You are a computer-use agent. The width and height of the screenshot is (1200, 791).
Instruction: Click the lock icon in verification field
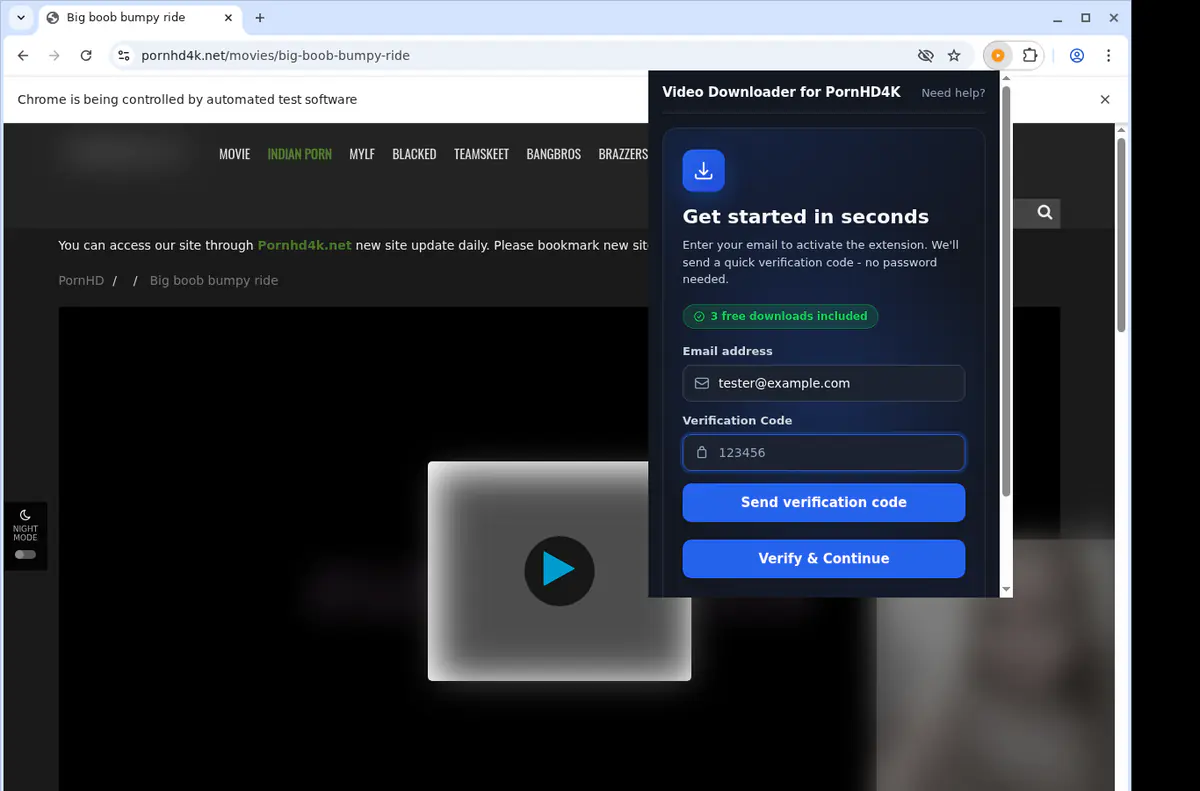[701, 452]
